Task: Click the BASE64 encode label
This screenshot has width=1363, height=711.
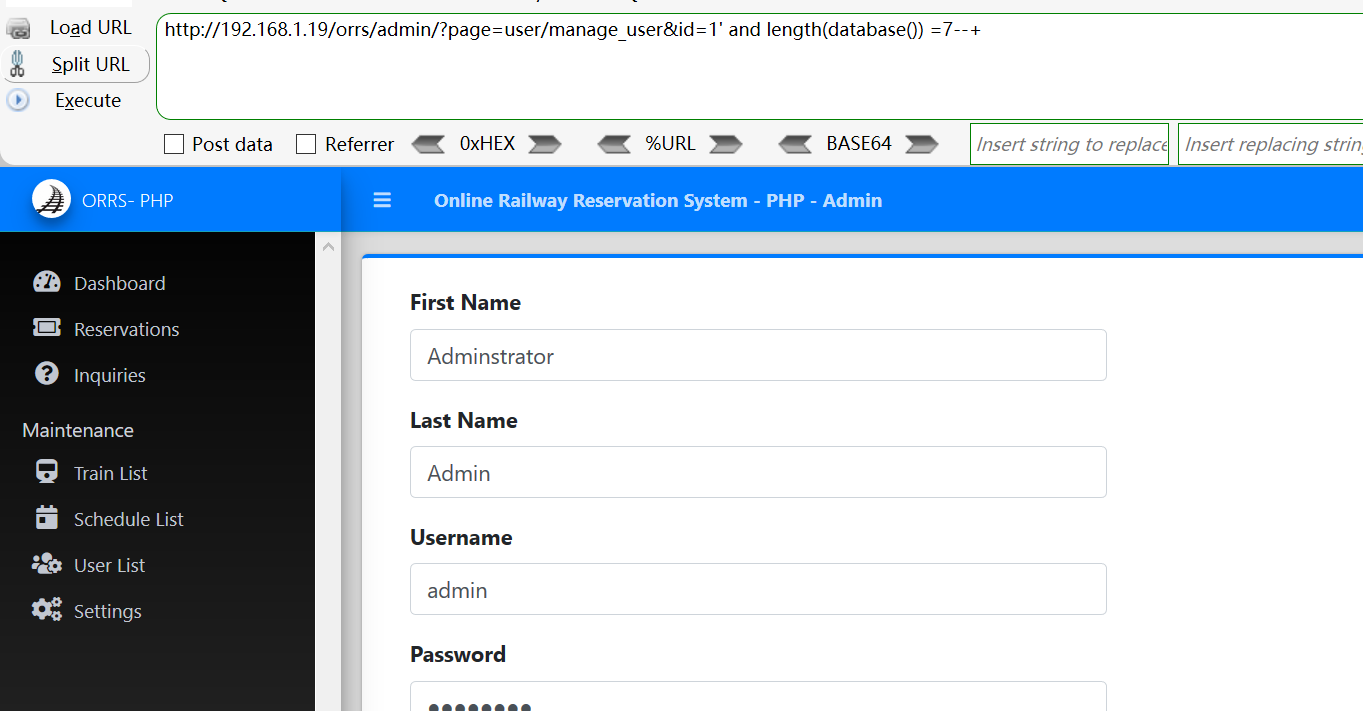Action: pyautogui.click(x=859, y=144)
